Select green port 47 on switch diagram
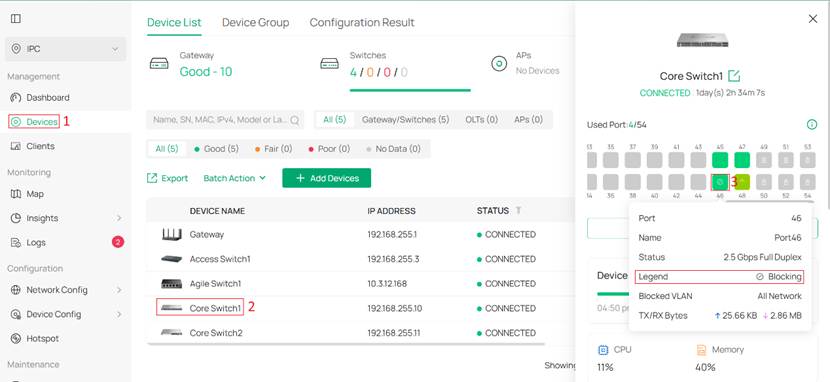The width and height of the screenshot is (830, 382). pyautogui.click(x=742, y=160)
